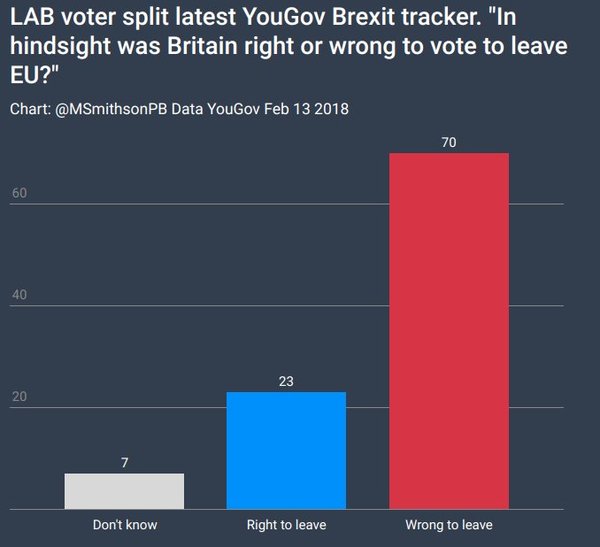Click the 40 y-axis tick label
The height and width of the screenshot is (547, 600).
[19, 296]
